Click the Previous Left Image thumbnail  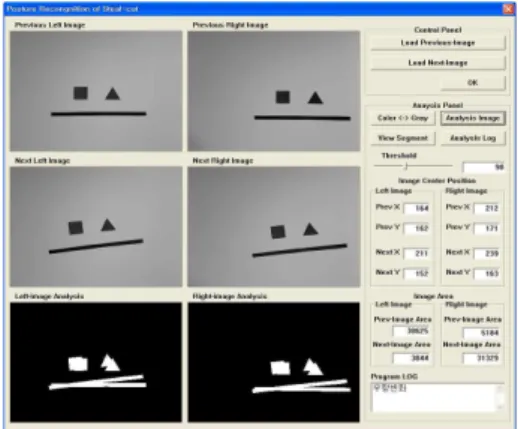click(96, 91)
